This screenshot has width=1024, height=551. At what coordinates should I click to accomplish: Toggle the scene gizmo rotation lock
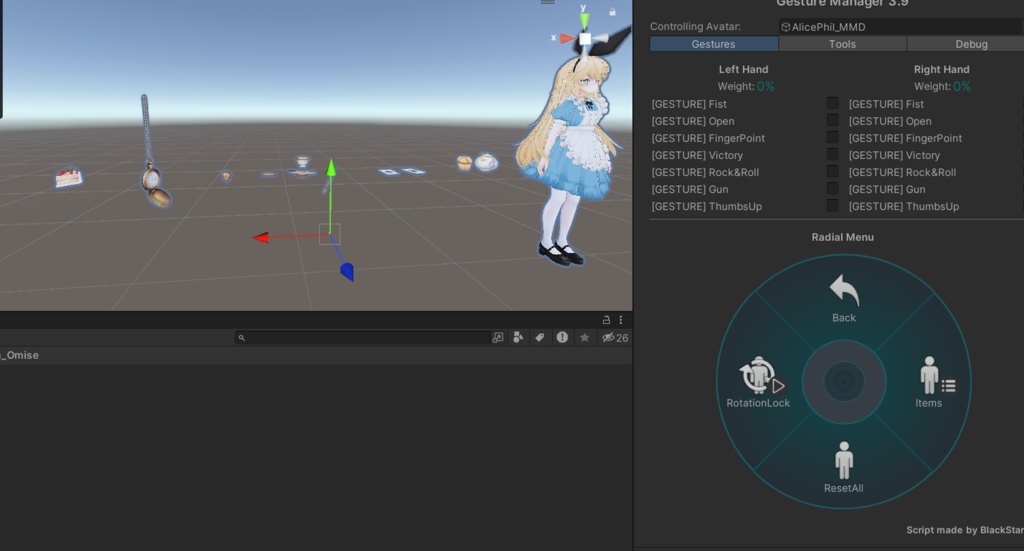pos(612,12)
